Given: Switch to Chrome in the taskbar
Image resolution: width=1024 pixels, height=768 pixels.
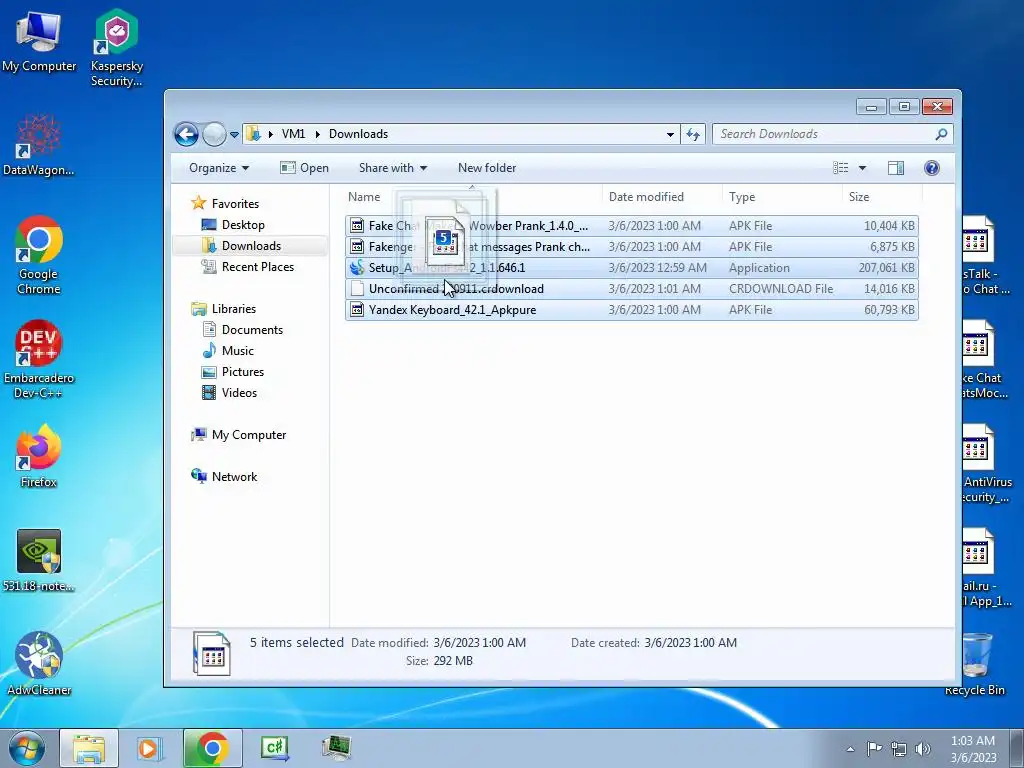Looking at the screenshot, I should pyautogui.click(x=212, y=748).
